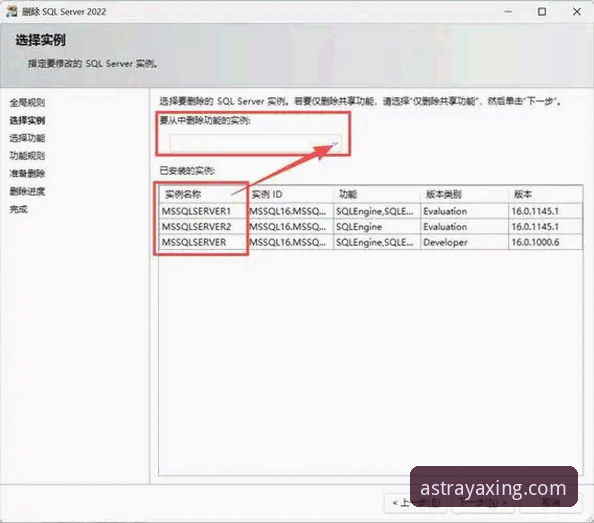594x523 pixels.
Task: Click instance ID cell in MSSQLSERVER2 row
Action: (291, 226)
